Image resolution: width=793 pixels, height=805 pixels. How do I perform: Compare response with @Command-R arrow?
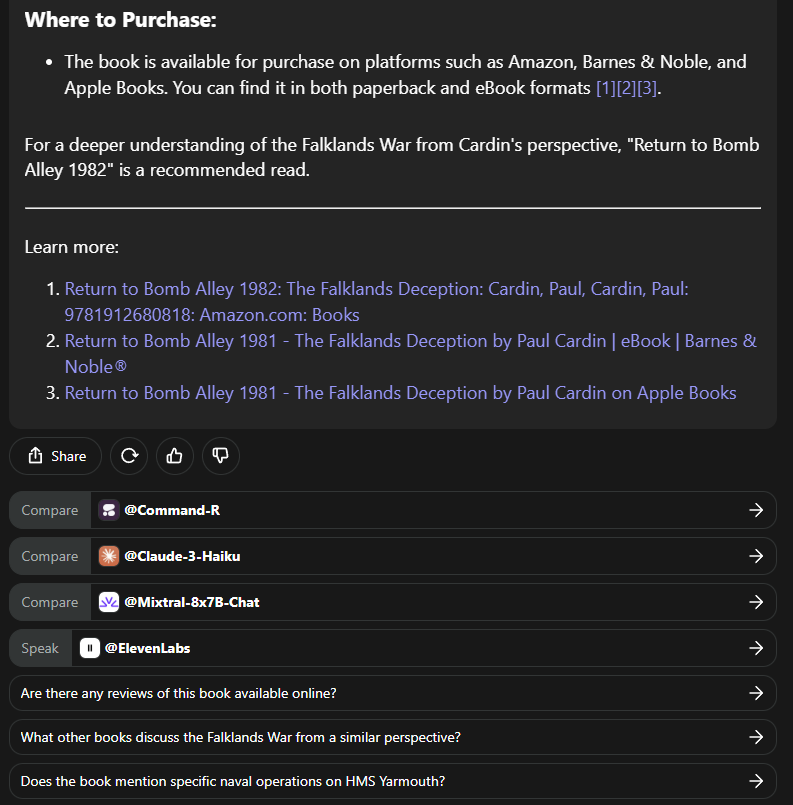pyautogui.click(x=756, y=510)
